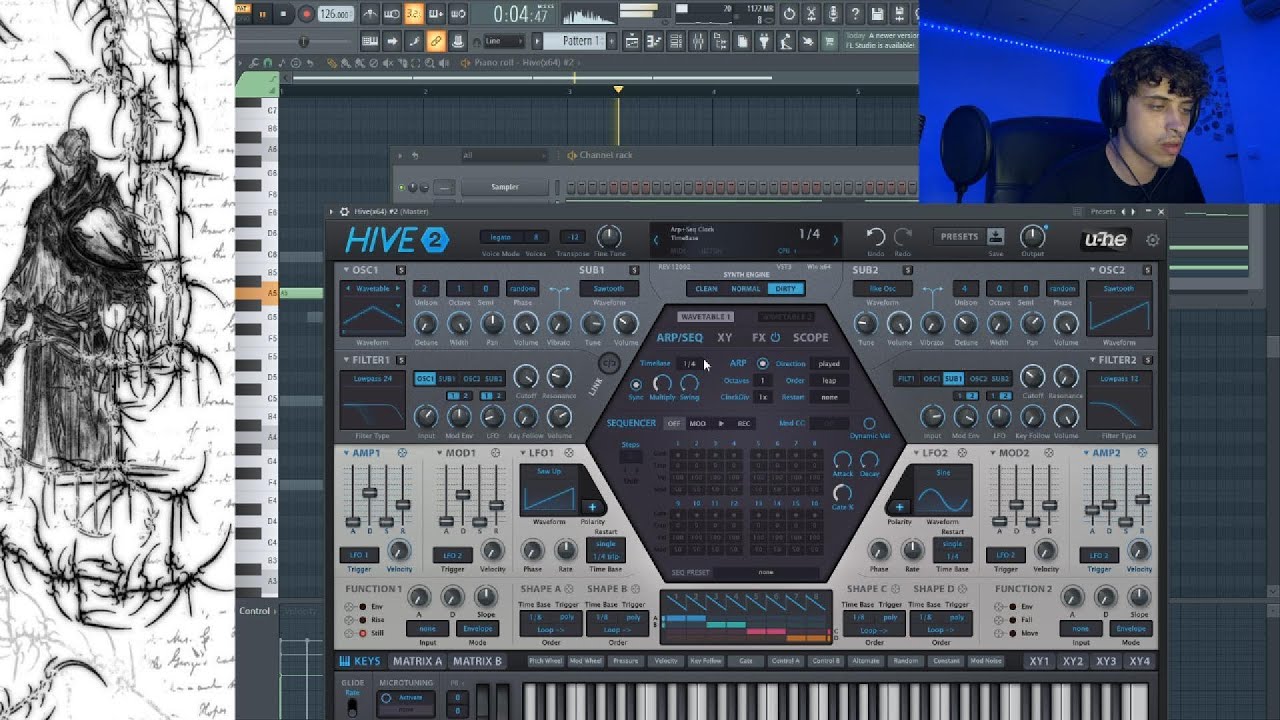Image resolution: width=1280 pixels, height=720 pixels.
Task: Solo OSC1 with its S button
Action: tap(401, 270)
